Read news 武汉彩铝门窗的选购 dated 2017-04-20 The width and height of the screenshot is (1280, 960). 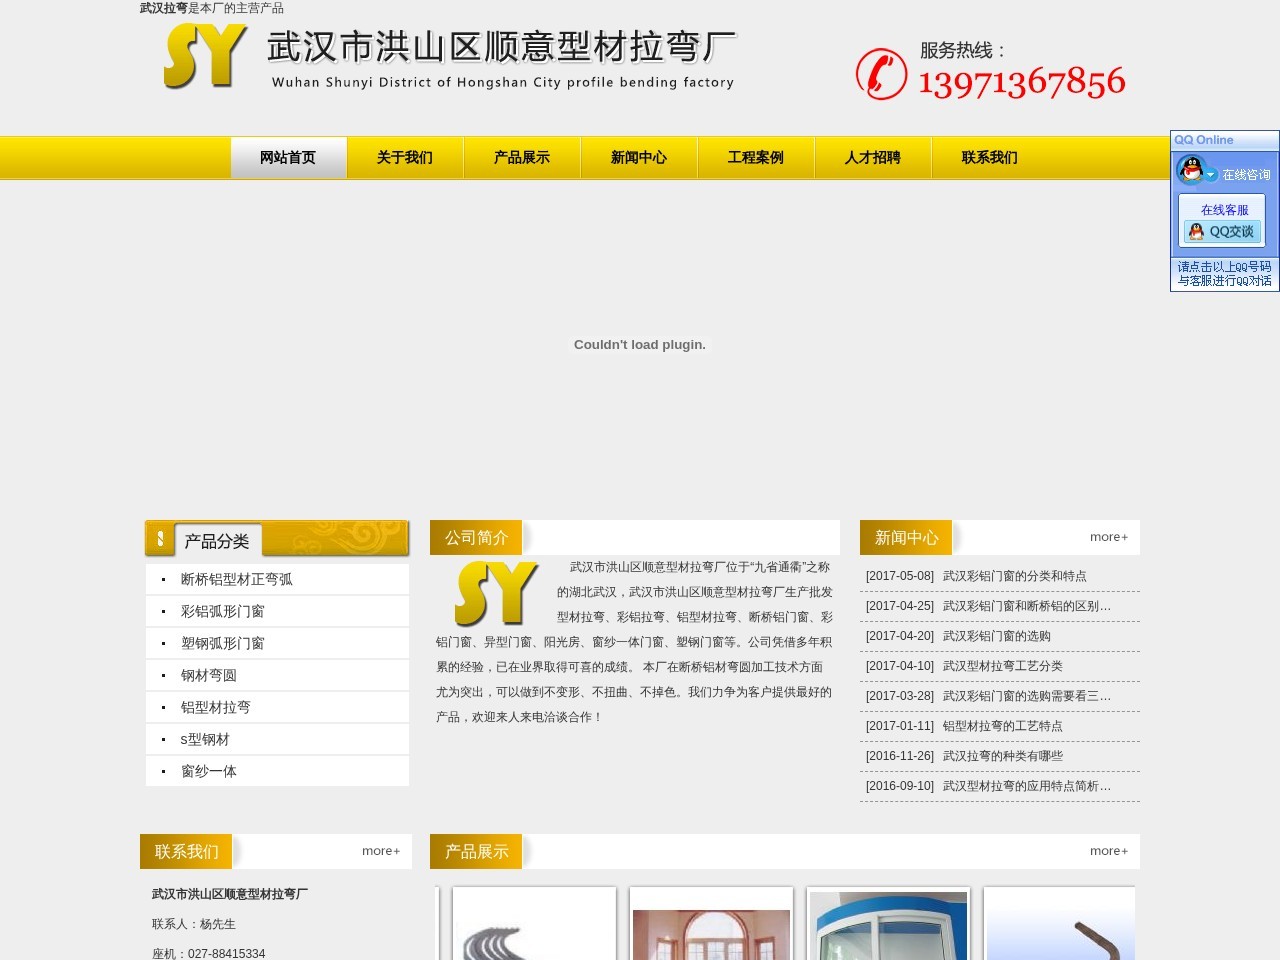coord(997,636)
